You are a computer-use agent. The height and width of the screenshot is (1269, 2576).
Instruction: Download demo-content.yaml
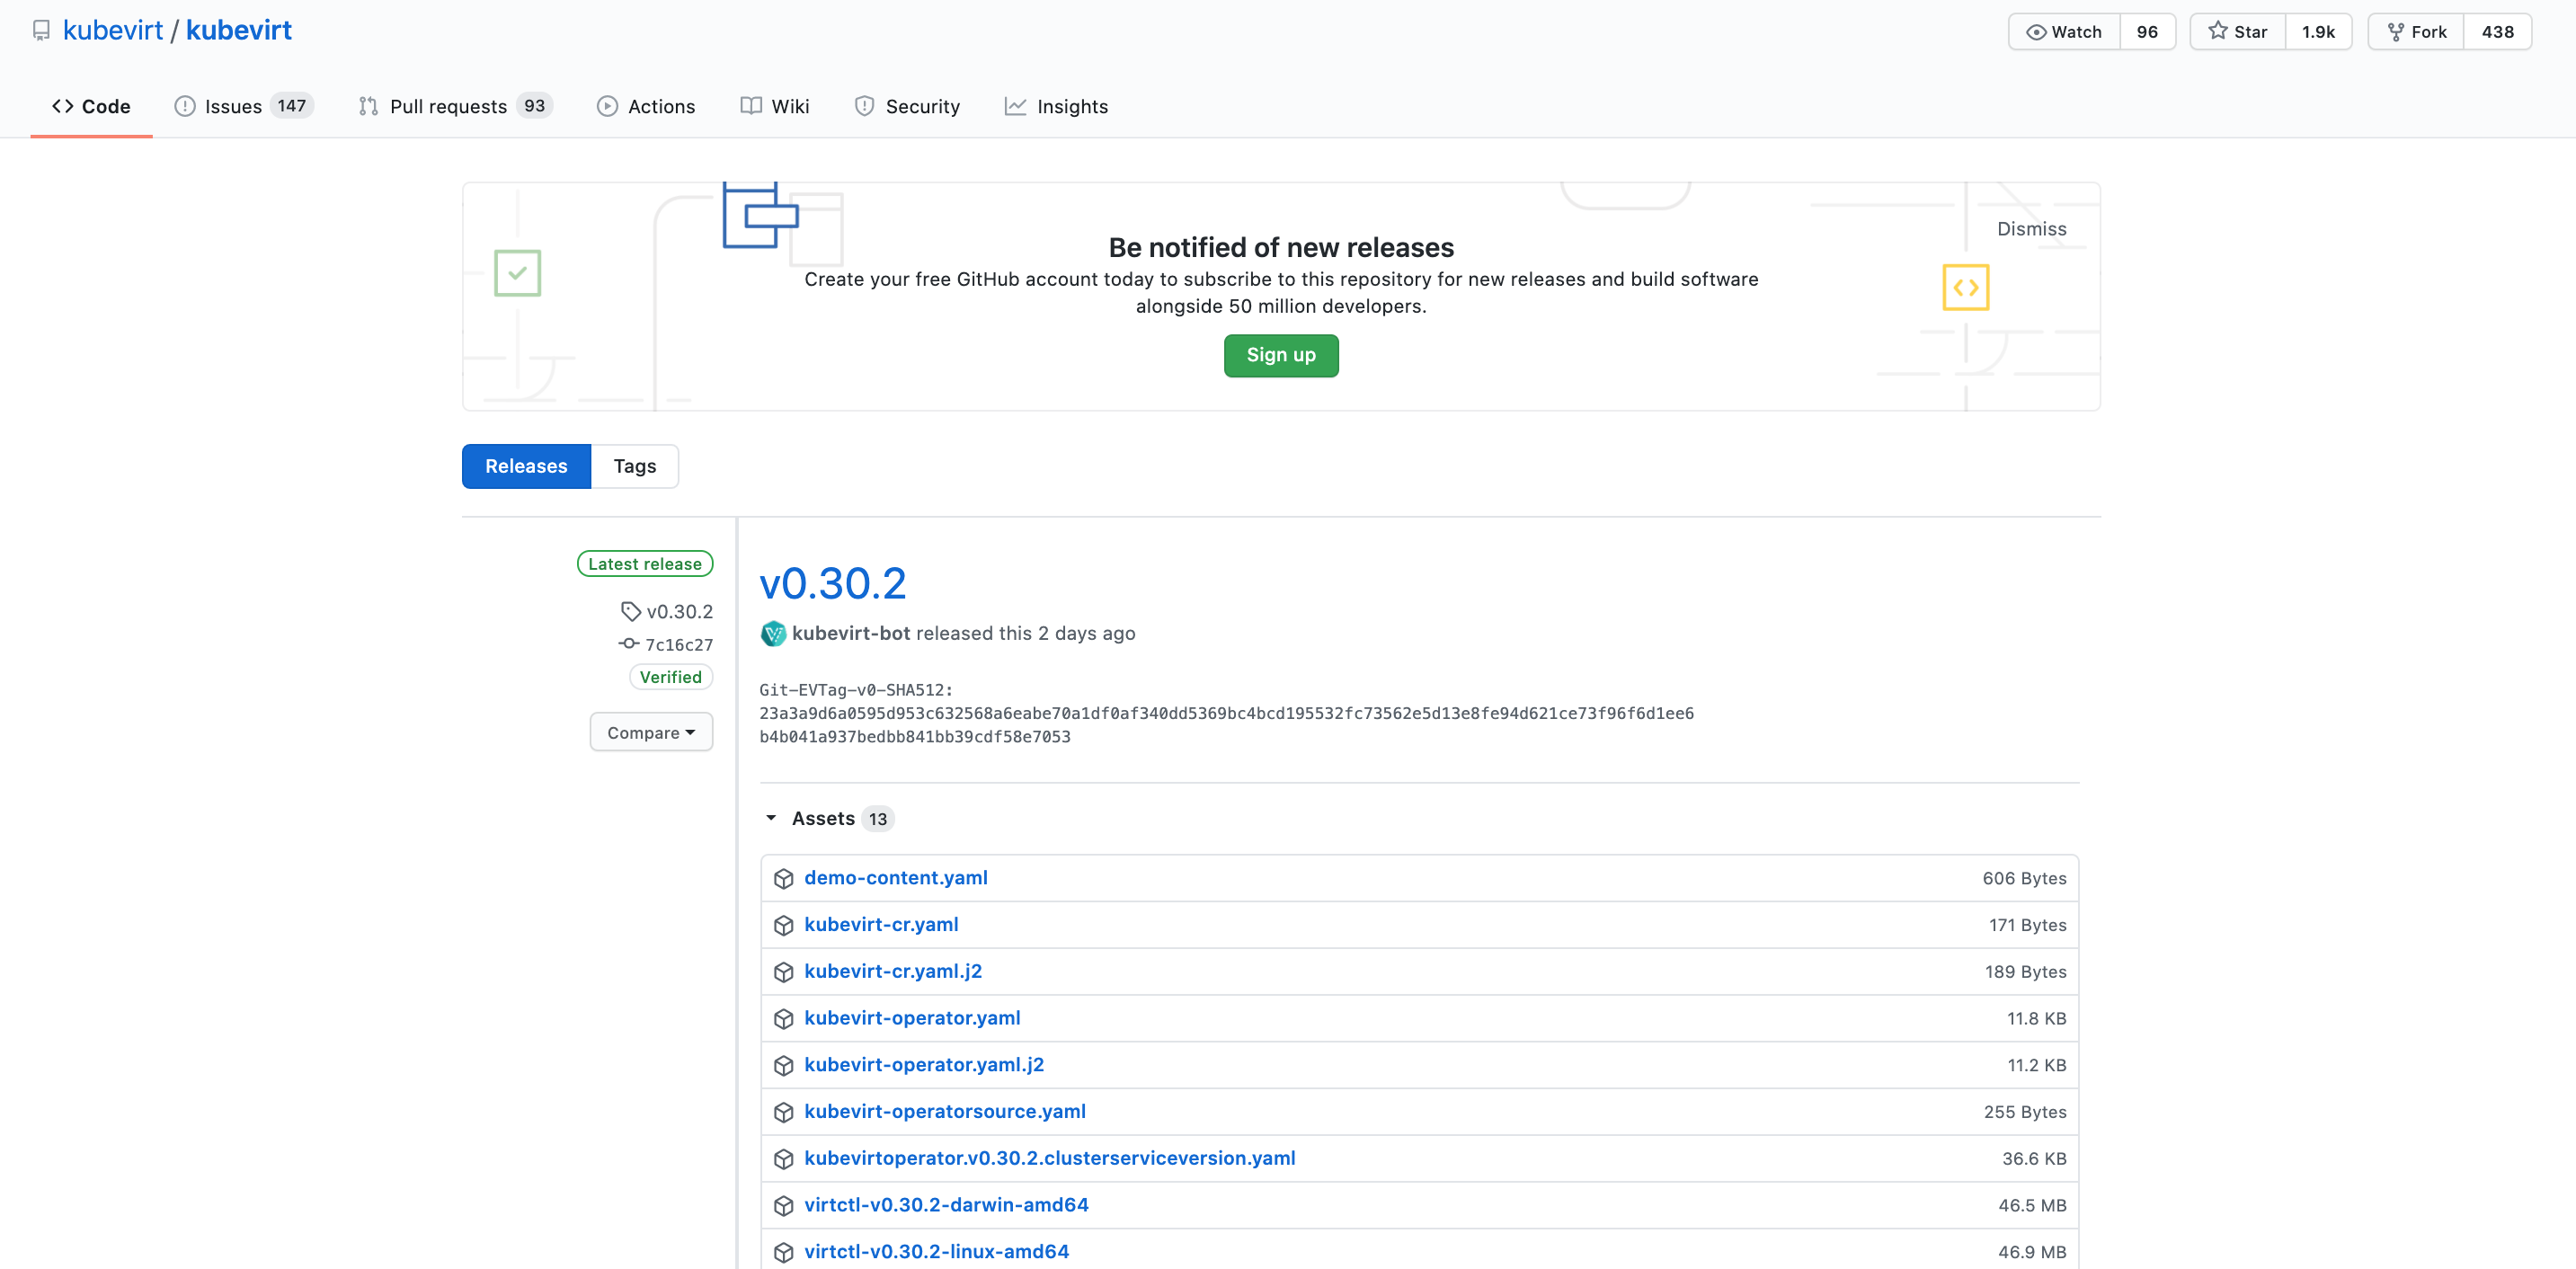[896, 878]
